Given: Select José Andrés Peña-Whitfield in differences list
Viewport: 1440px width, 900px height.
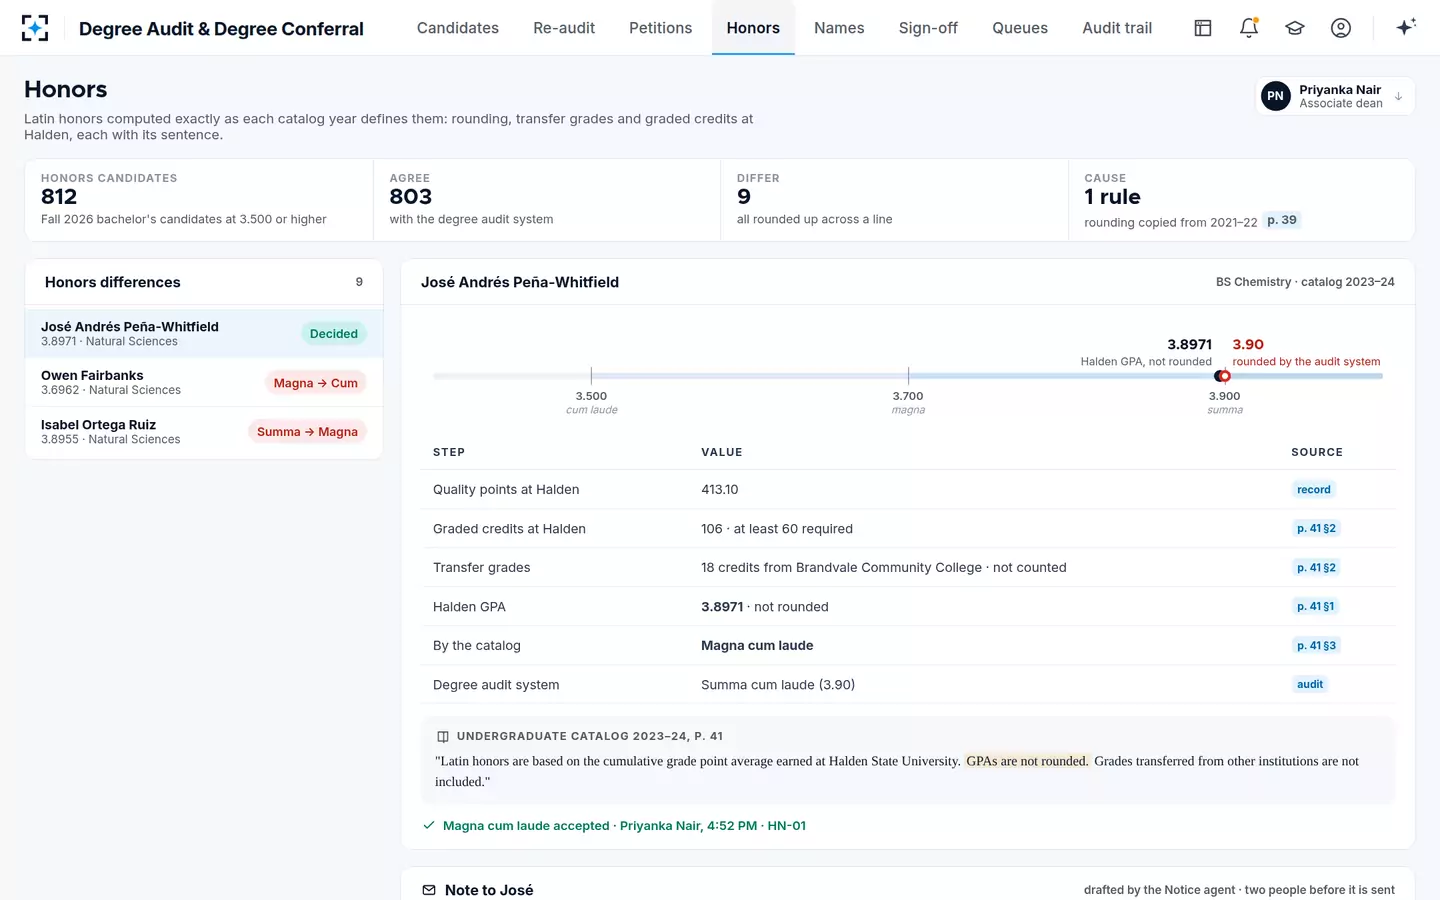Looking at the screenshot, I should 204,333.
